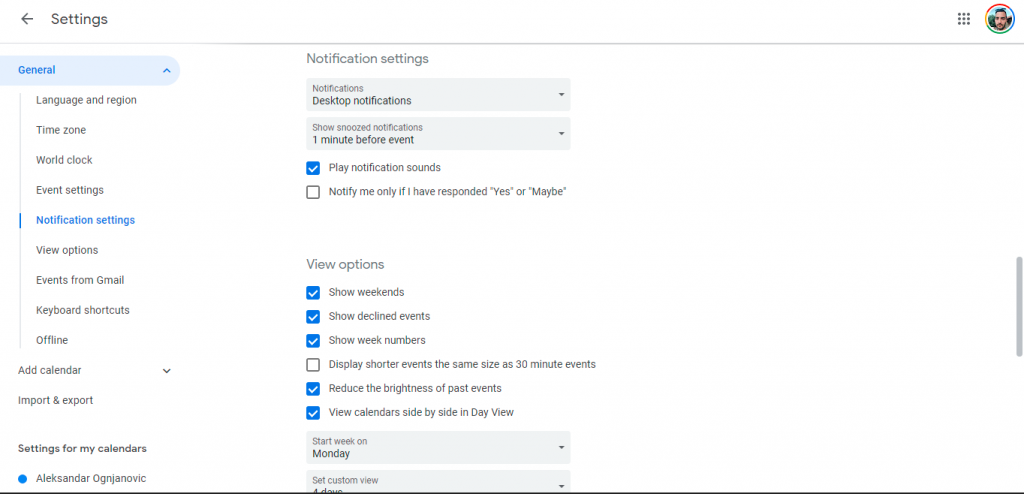Go to Time zone settings
Viewport: 1024px width, 494px height.
(61, 130)
